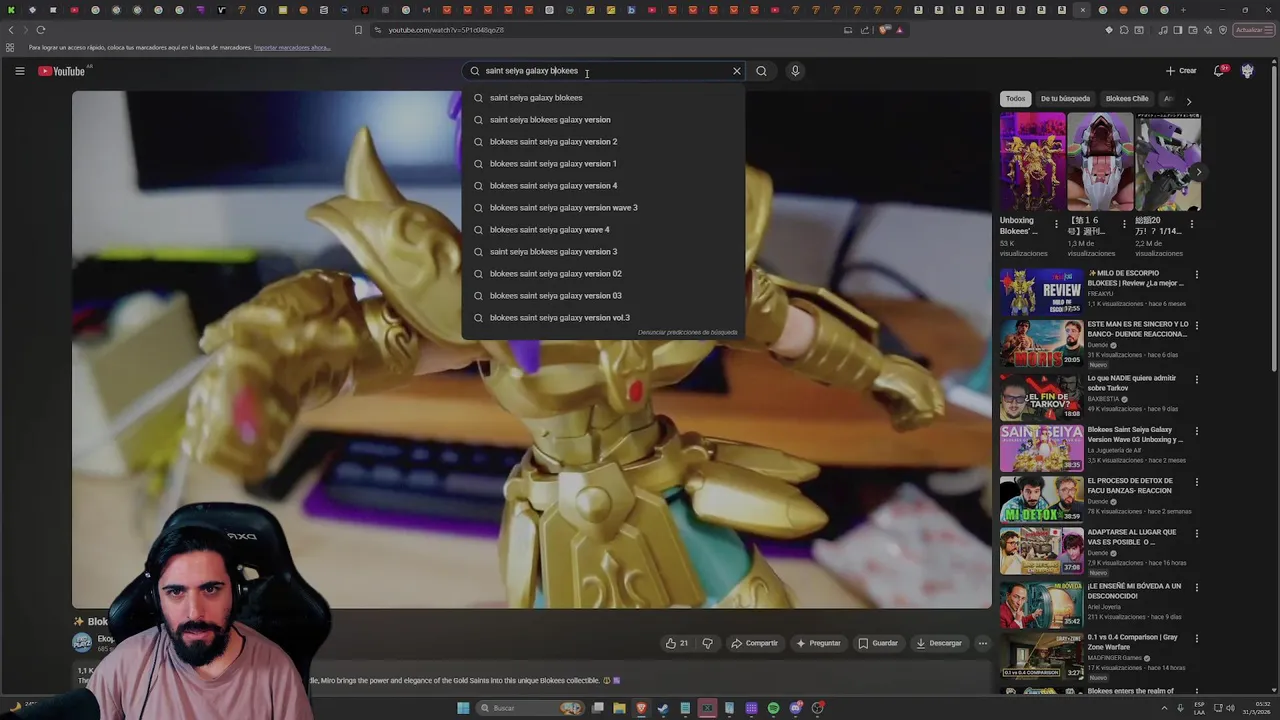Open options for 'ESTE MAN ES RE SINCERO' video
Viewport: 1280px width, 720px height.
tap(1196, 326)
